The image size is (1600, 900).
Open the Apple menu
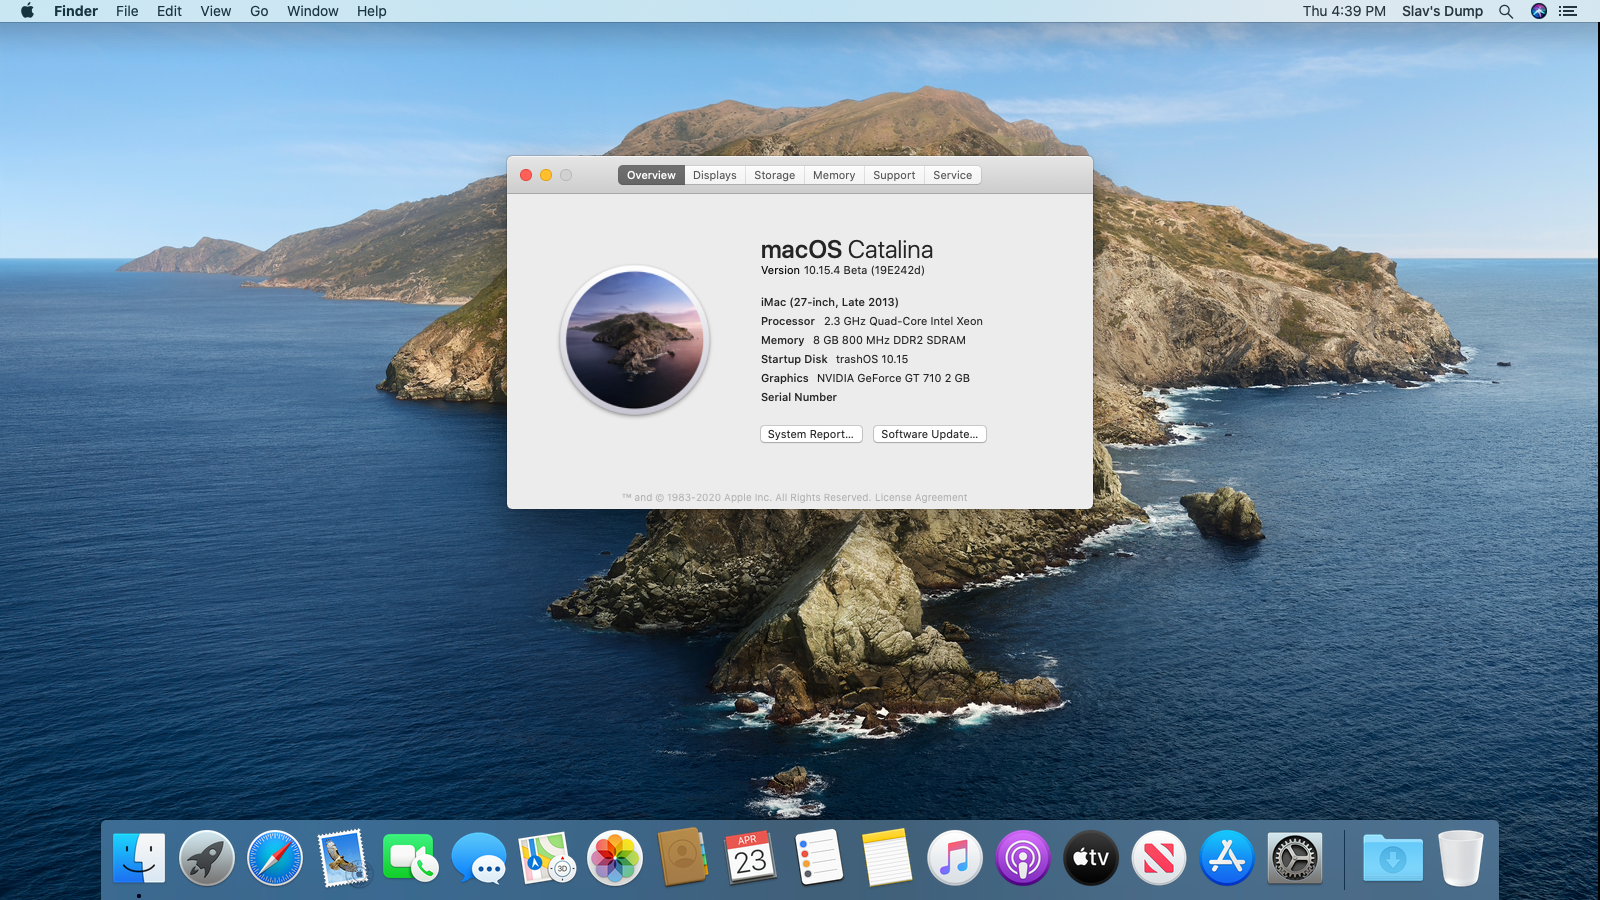[27, 11]
